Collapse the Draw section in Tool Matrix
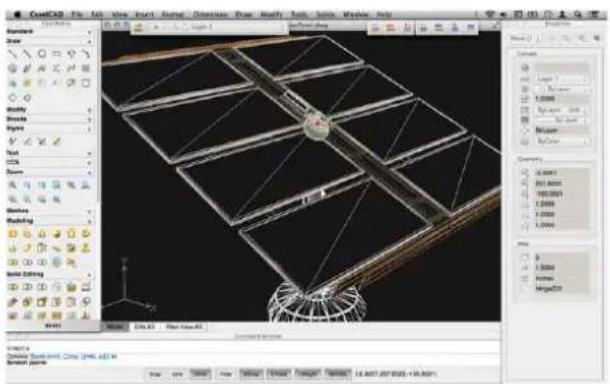610x384 pixels. (x=89, y=41)
